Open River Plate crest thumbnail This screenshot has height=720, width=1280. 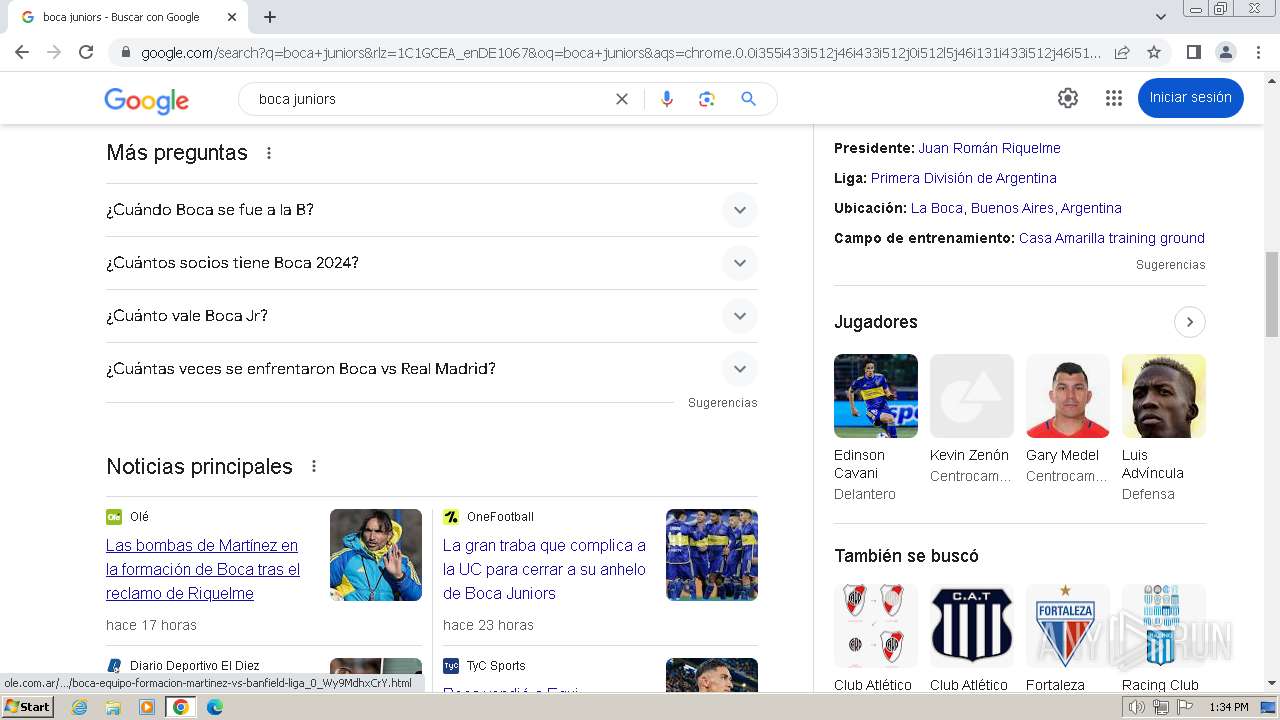coord(876,626)
